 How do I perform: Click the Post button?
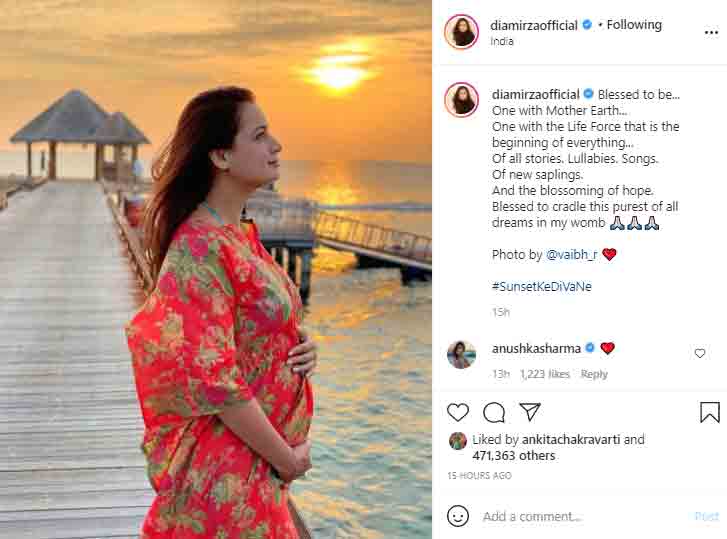coord(707,516)
